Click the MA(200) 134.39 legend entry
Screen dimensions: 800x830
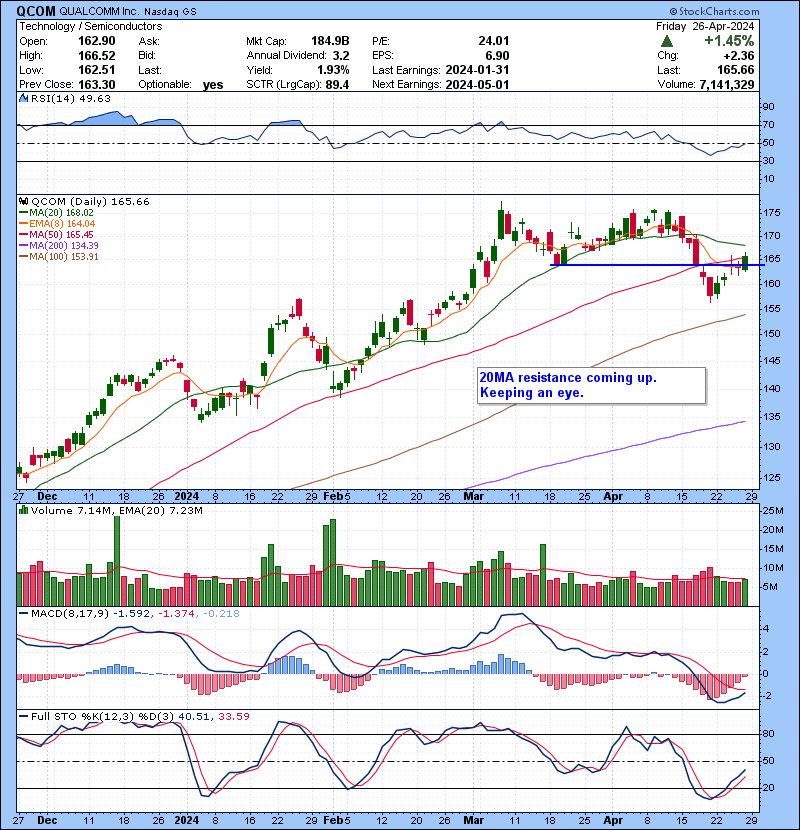[59, 246]
